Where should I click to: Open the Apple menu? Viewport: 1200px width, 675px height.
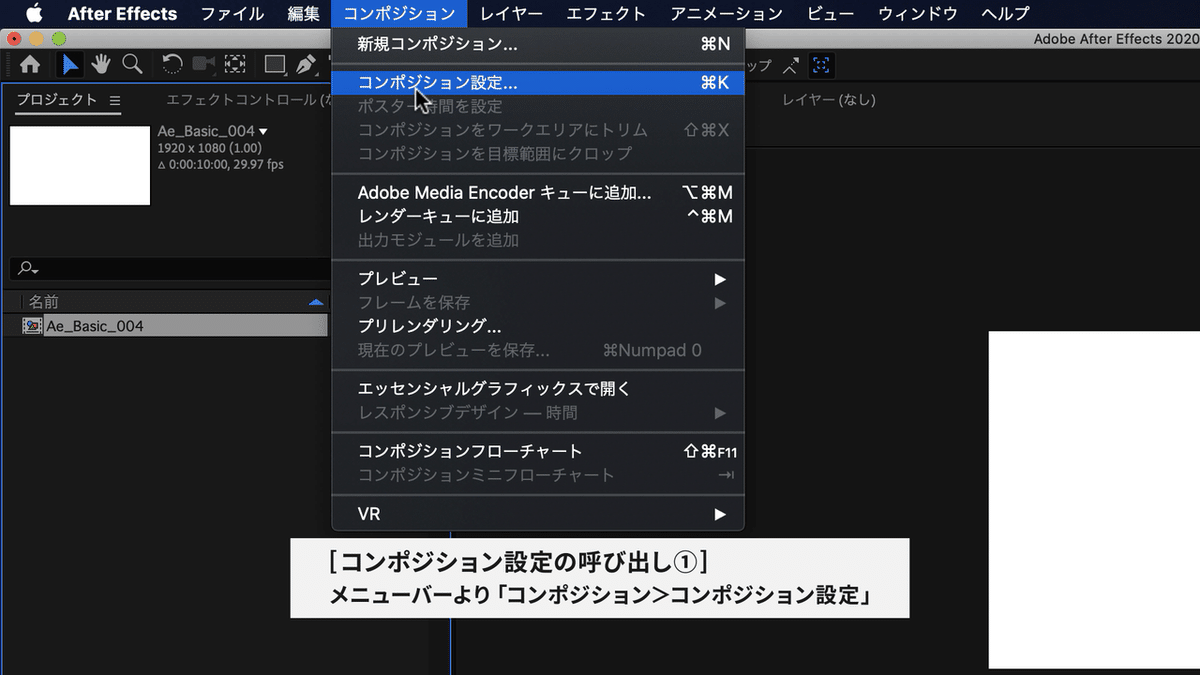pyautogui.click(x=33, y=14)
